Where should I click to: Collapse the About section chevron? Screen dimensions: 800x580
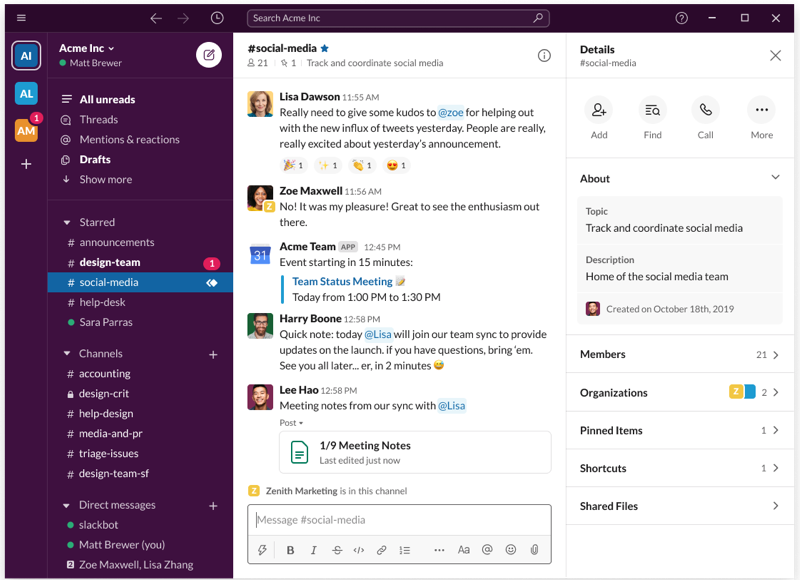775,178
